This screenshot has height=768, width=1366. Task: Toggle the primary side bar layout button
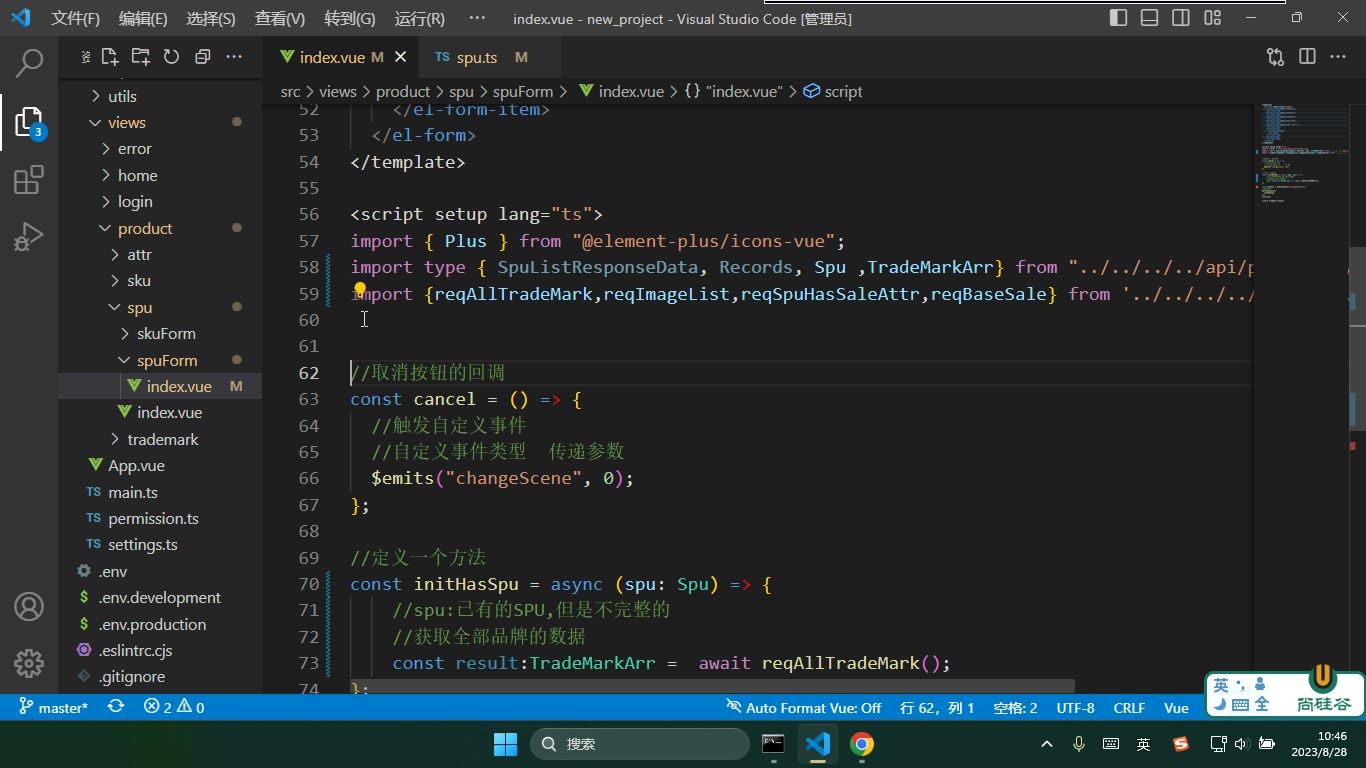click(1119, 18)
